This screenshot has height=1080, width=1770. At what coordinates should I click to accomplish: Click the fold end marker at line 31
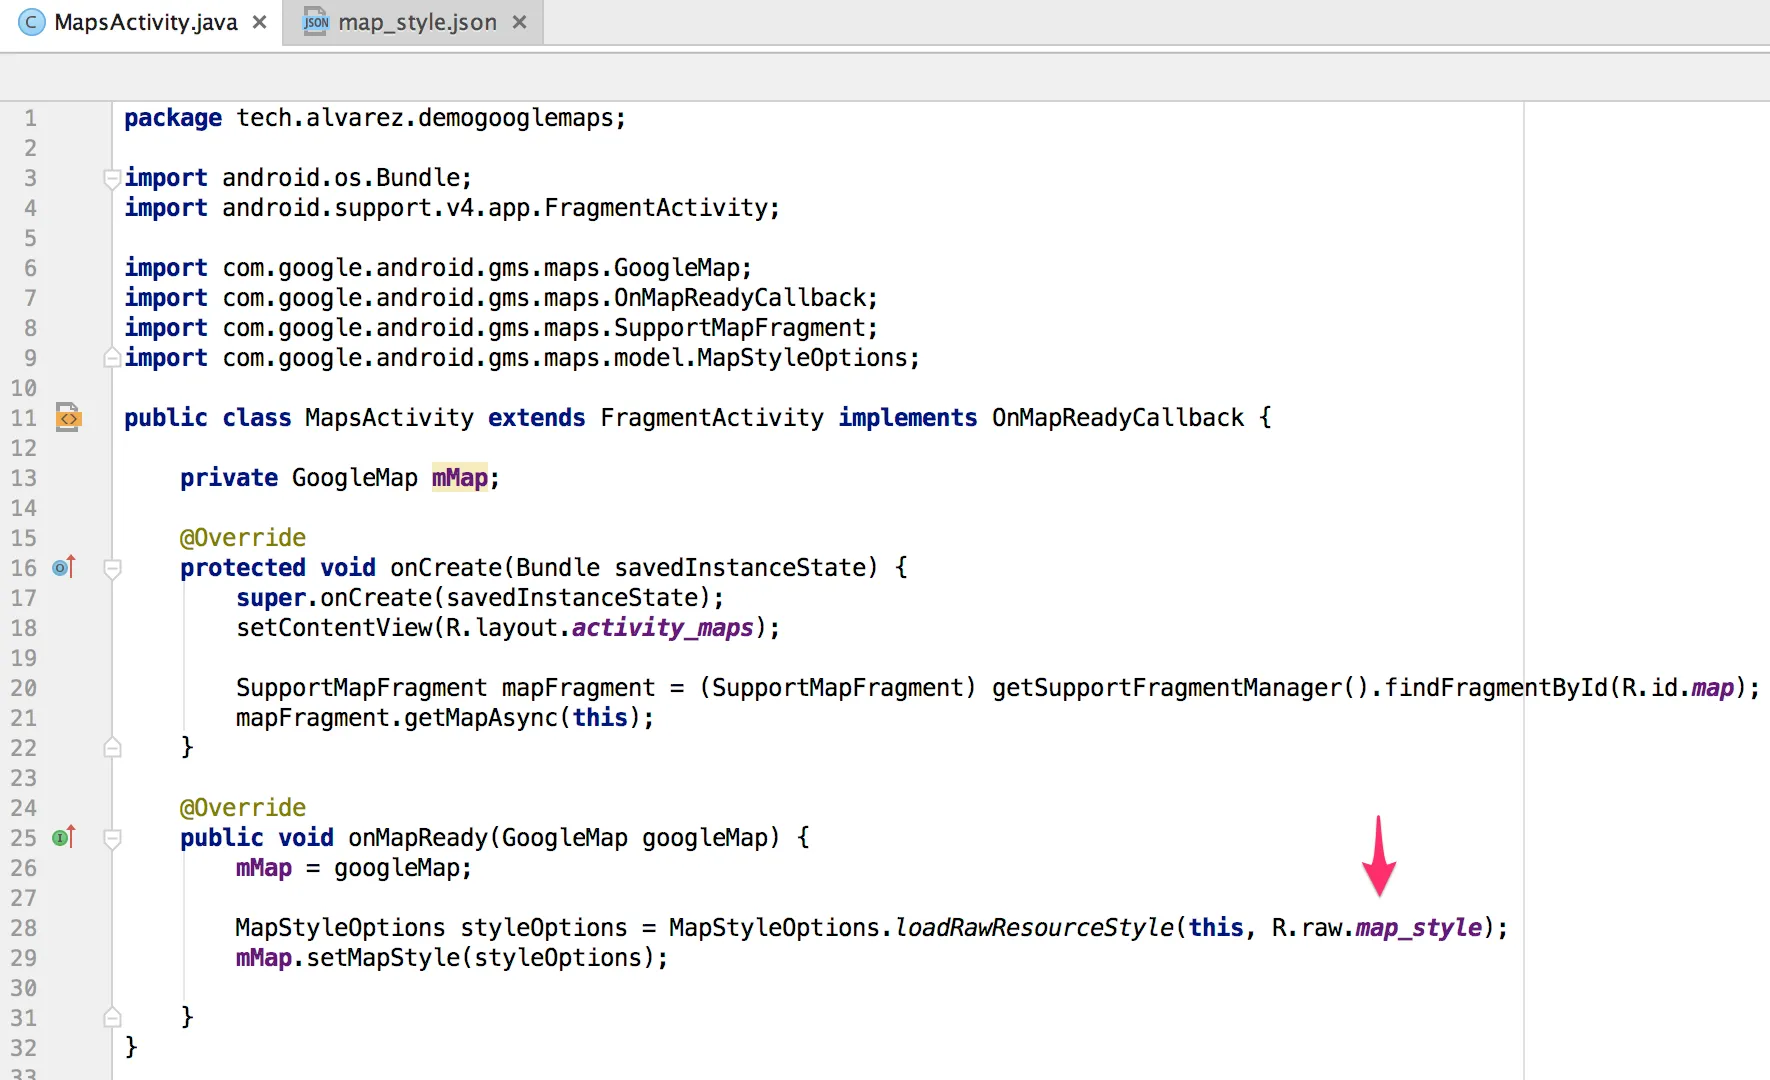[113, 1017]
